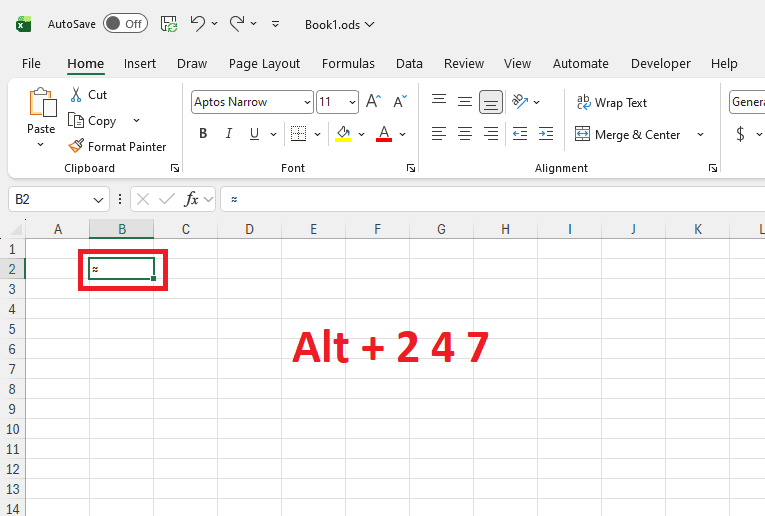Click Increase Font Size icon
Viewport: 765px width, 516px height.
pyautogui.click(x=374, y=101)
